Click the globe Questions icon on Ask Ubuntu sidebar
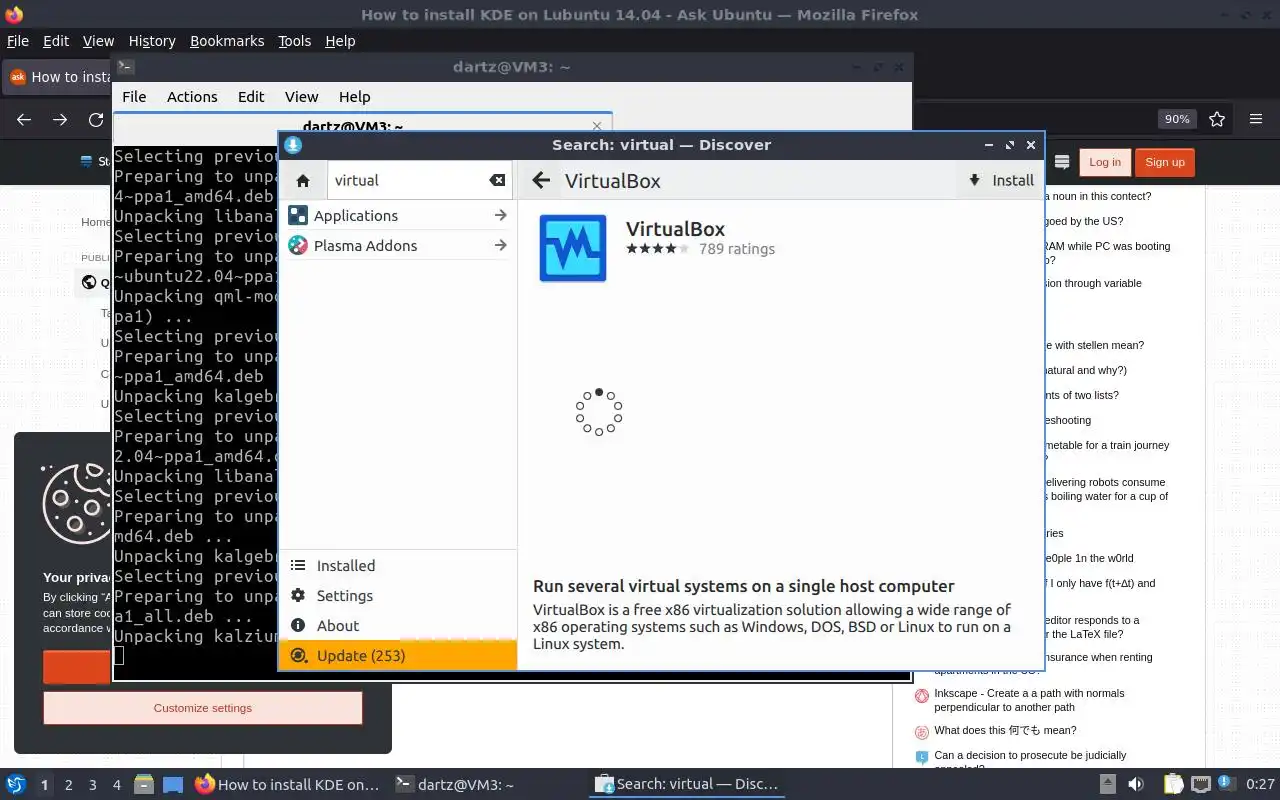Viewport: 1280px width, 800px height. click(89, 282)
